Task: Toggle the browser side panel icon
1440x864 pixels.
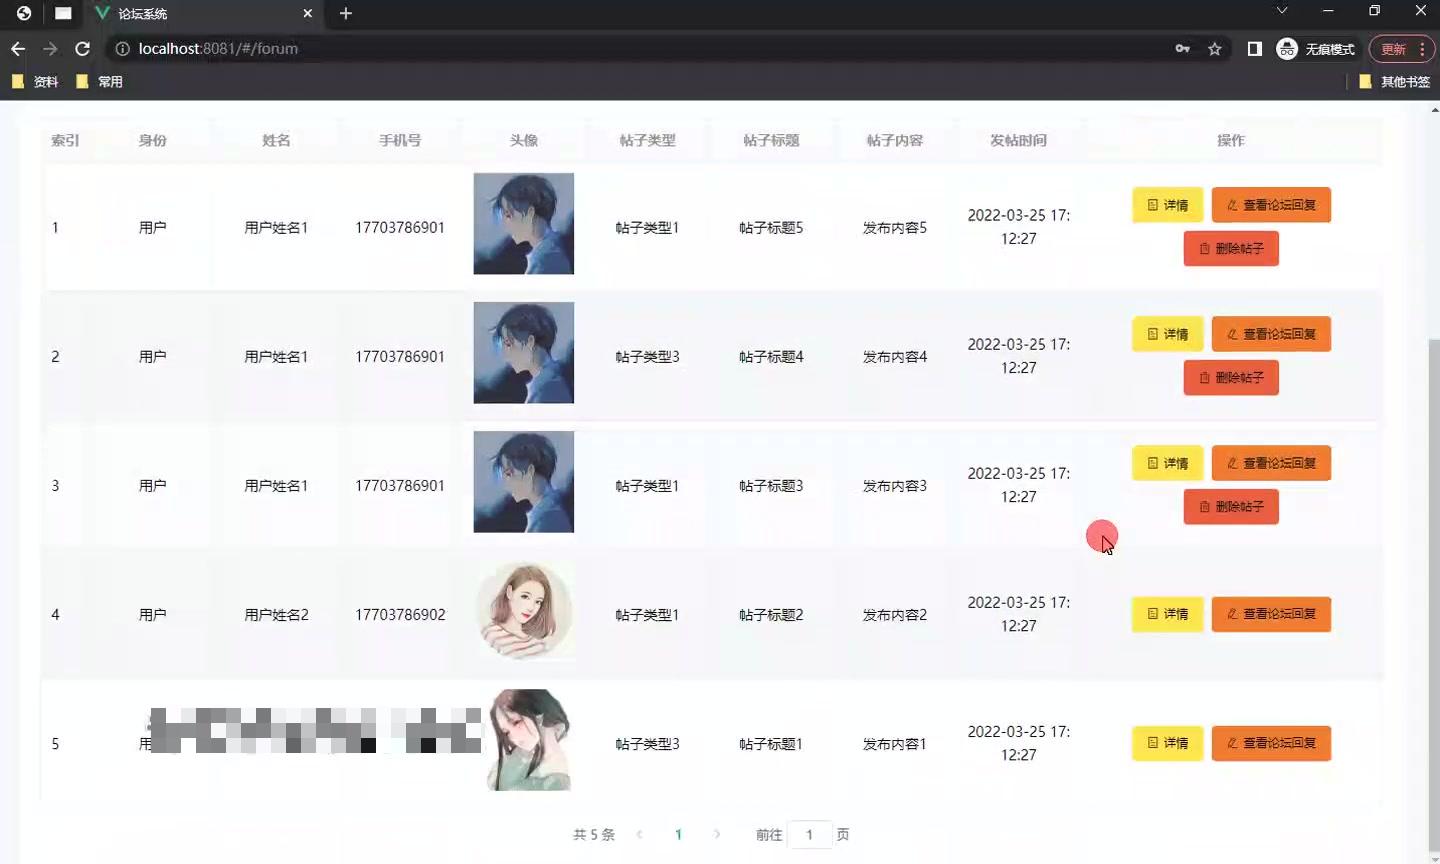Action: click(1255, 49)
